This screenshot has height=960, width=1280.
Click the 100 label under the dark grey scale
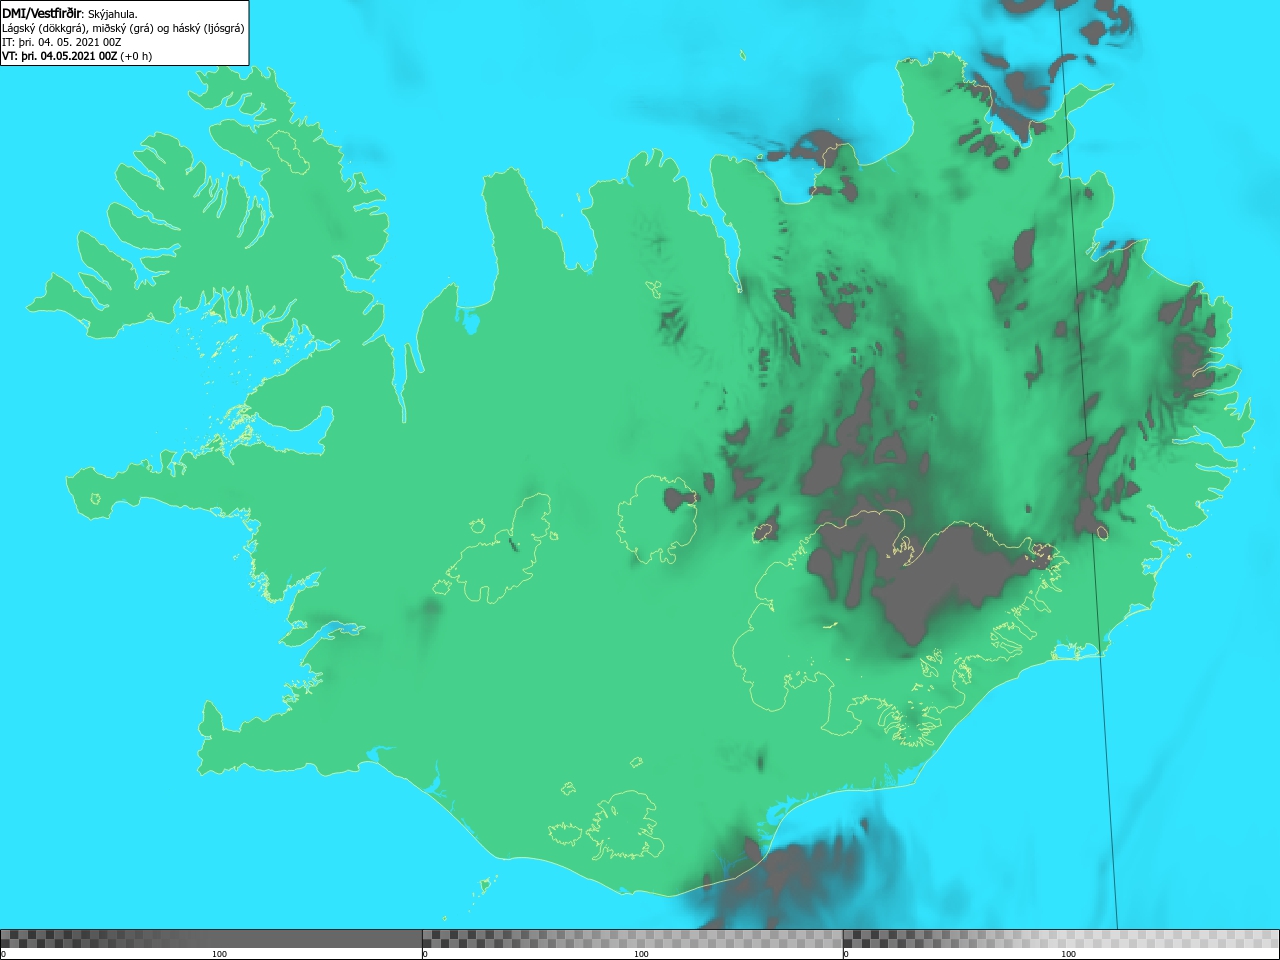click(x=219, y=954)
